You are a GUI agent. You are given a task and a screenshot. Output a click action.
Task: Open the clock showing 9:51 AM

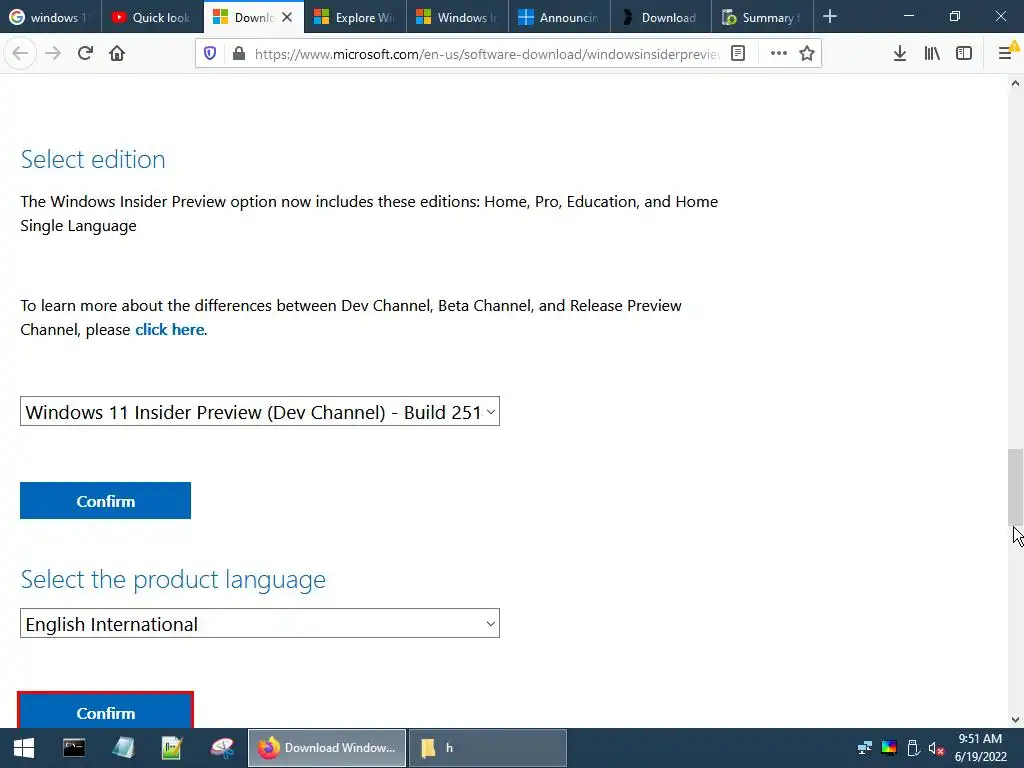[980, 748]
